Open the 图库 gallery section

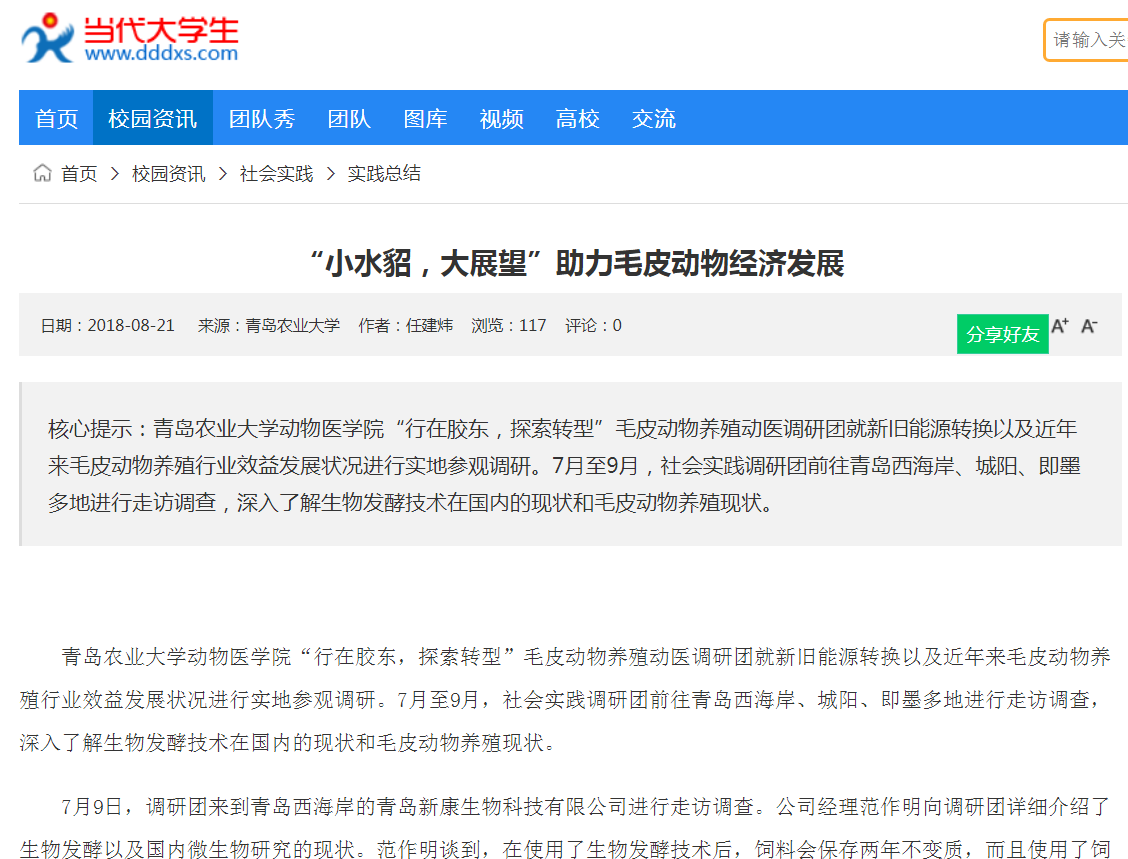point(425,119)
